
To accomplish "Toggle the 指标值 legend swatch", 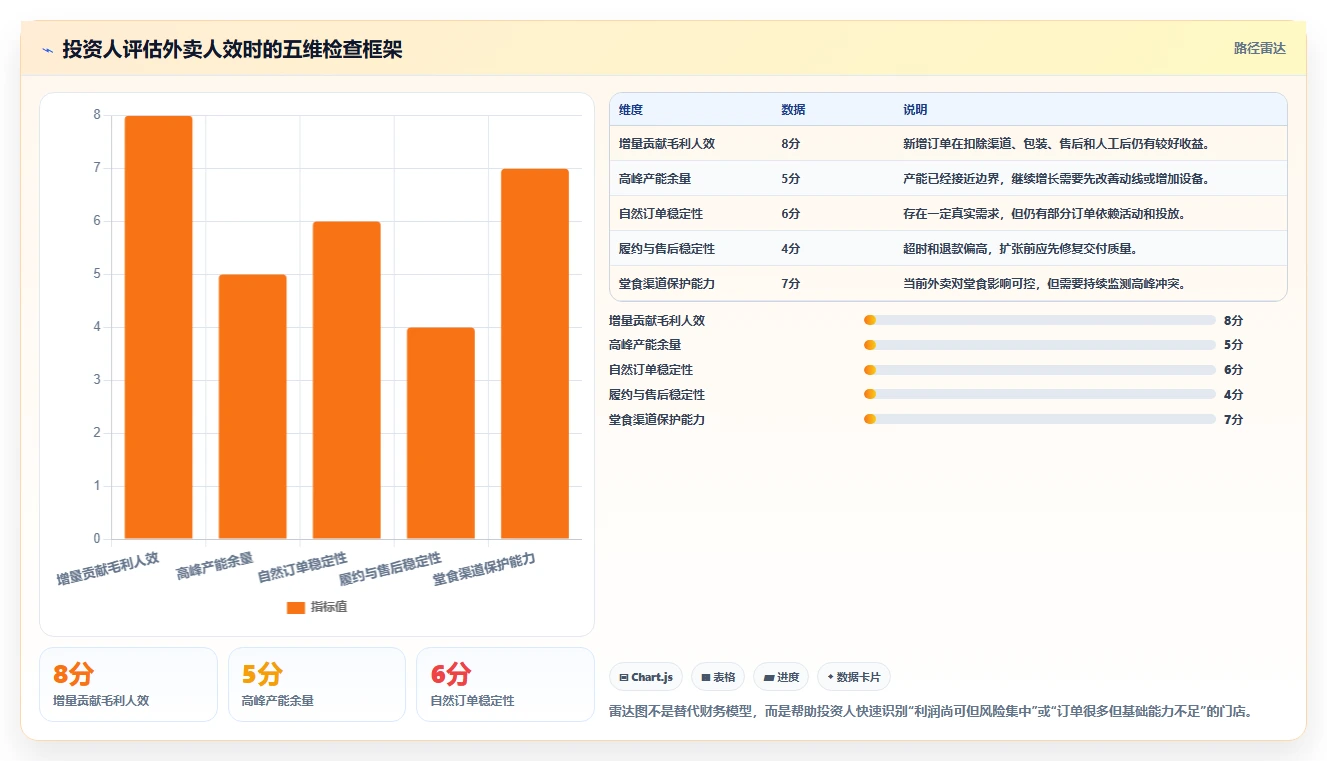I will 295,607.
